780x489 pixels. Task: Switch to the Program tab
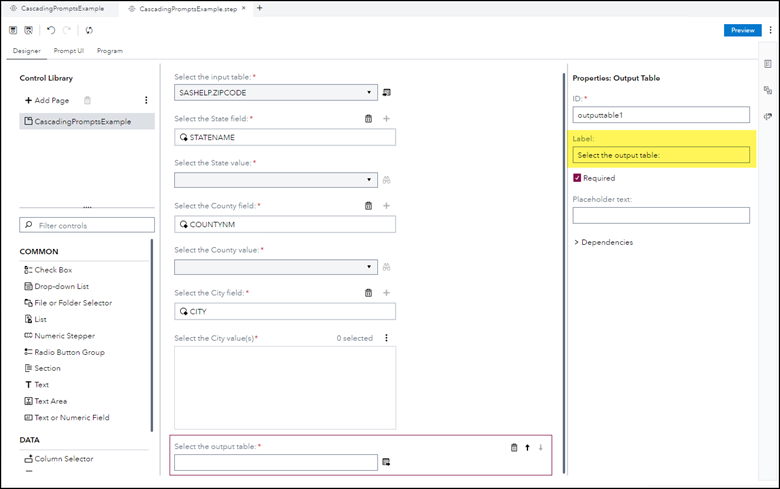tap(110, 51)
